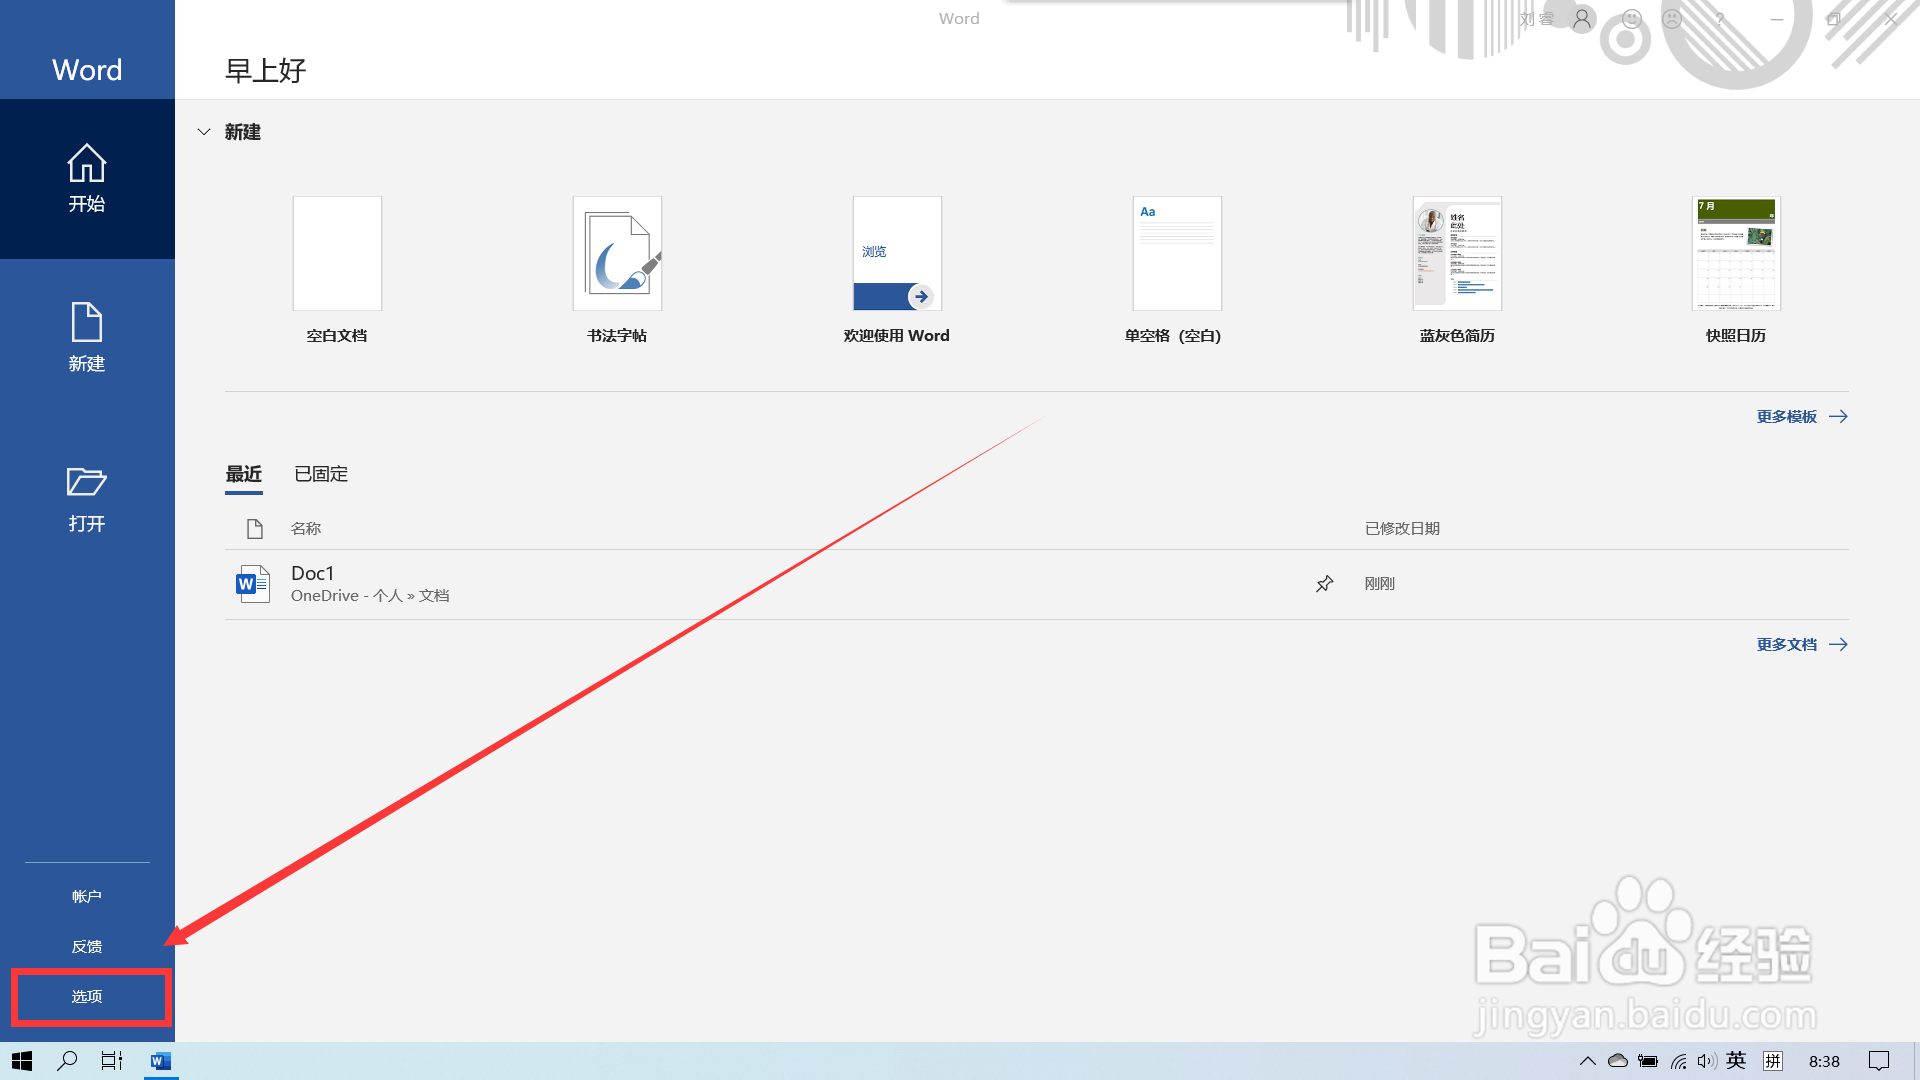The image size is (1920, 1080).
Task: Switch to the 最近 tab
Action: 244,474
